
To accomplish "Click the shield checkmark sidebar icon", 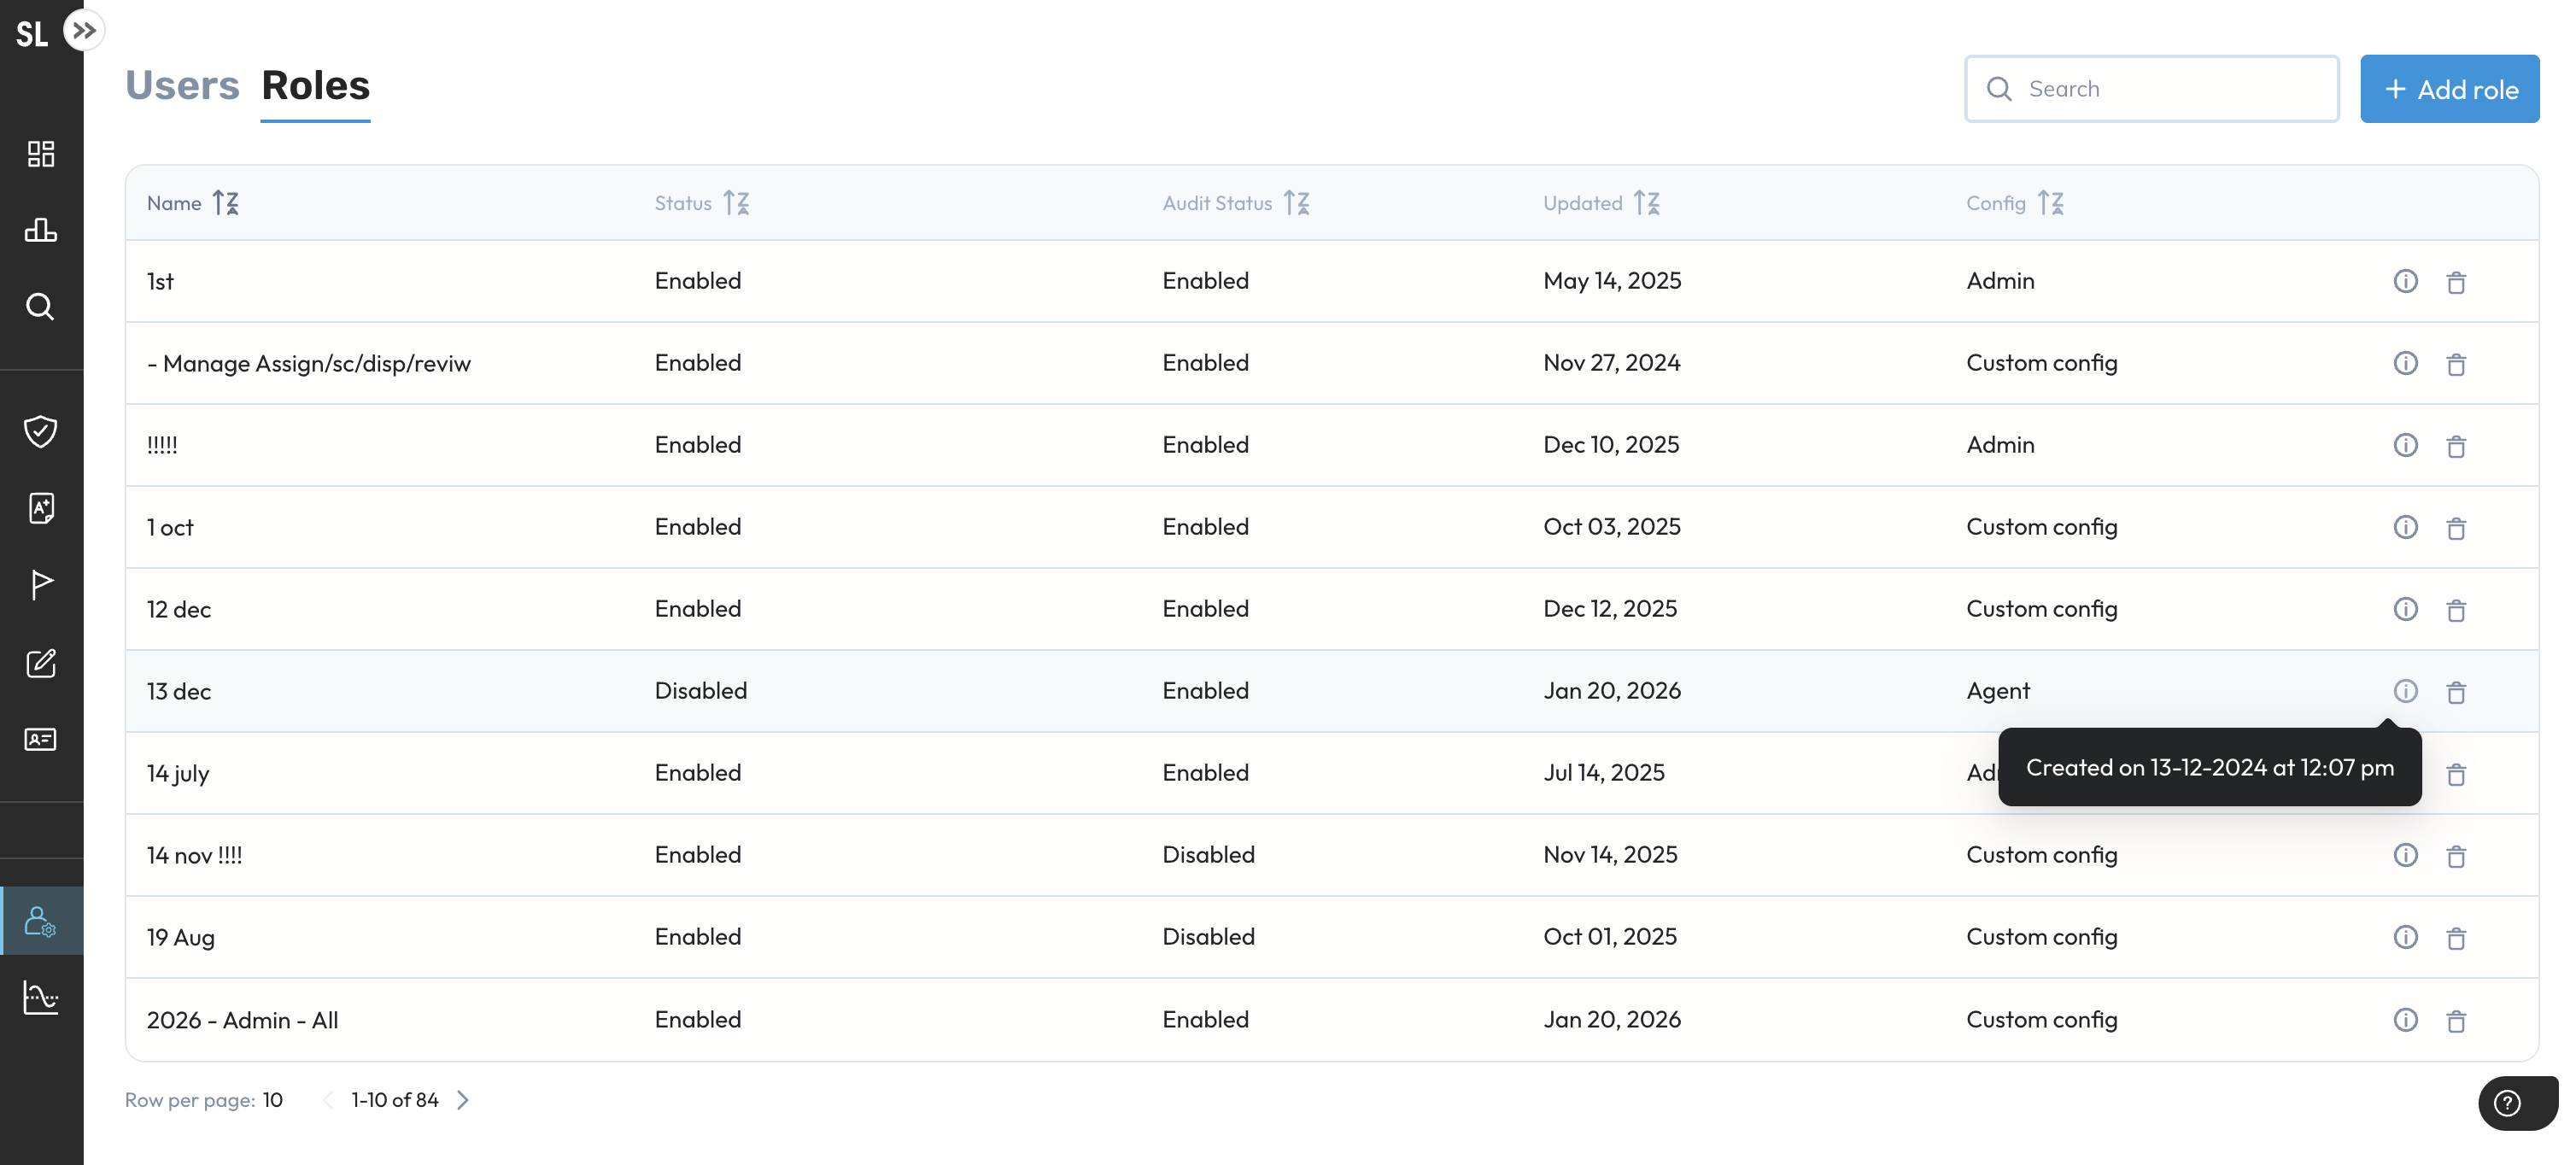I will (x=41, y=431).
